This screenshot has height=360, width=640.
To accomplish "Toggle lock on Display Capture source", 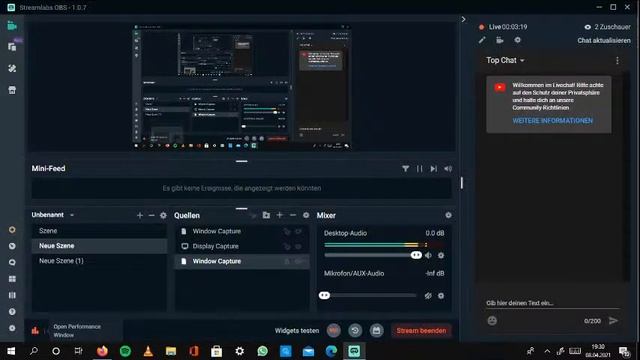I will point(287,247).
